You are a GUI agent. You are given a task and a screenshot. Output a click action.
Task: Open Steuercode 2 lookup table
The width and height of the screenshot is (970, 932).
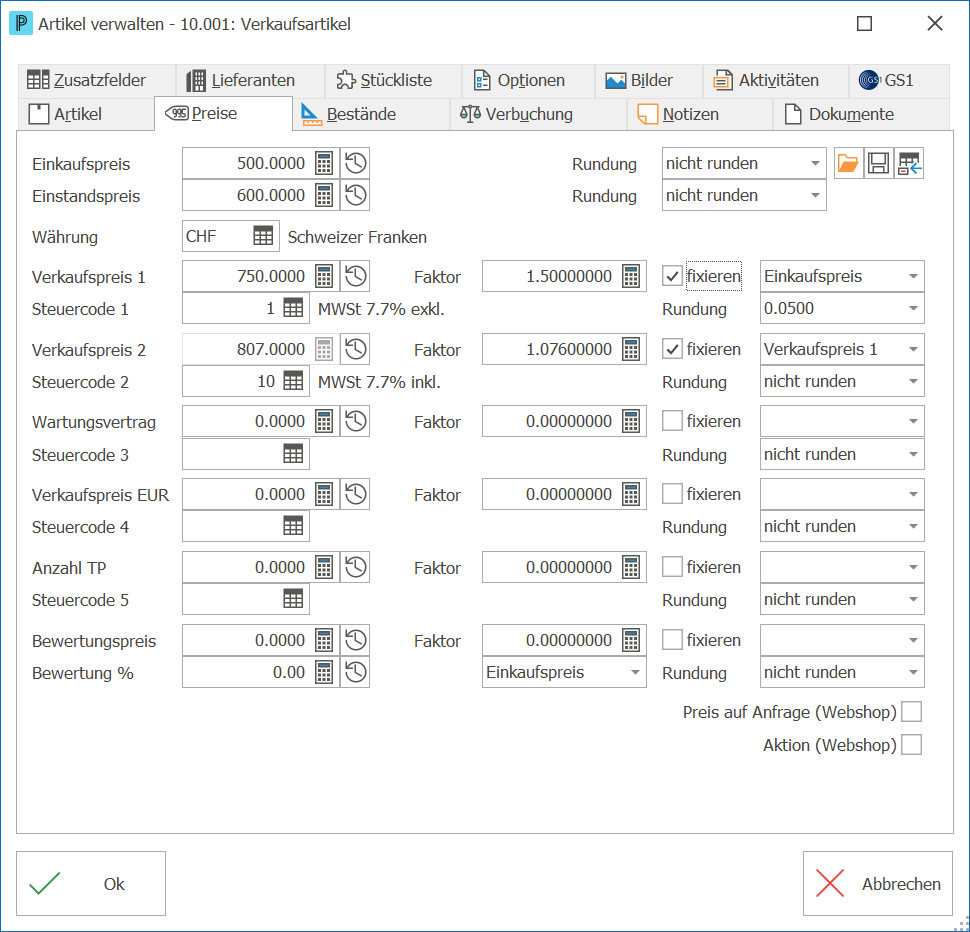click(x=293, y=381)
